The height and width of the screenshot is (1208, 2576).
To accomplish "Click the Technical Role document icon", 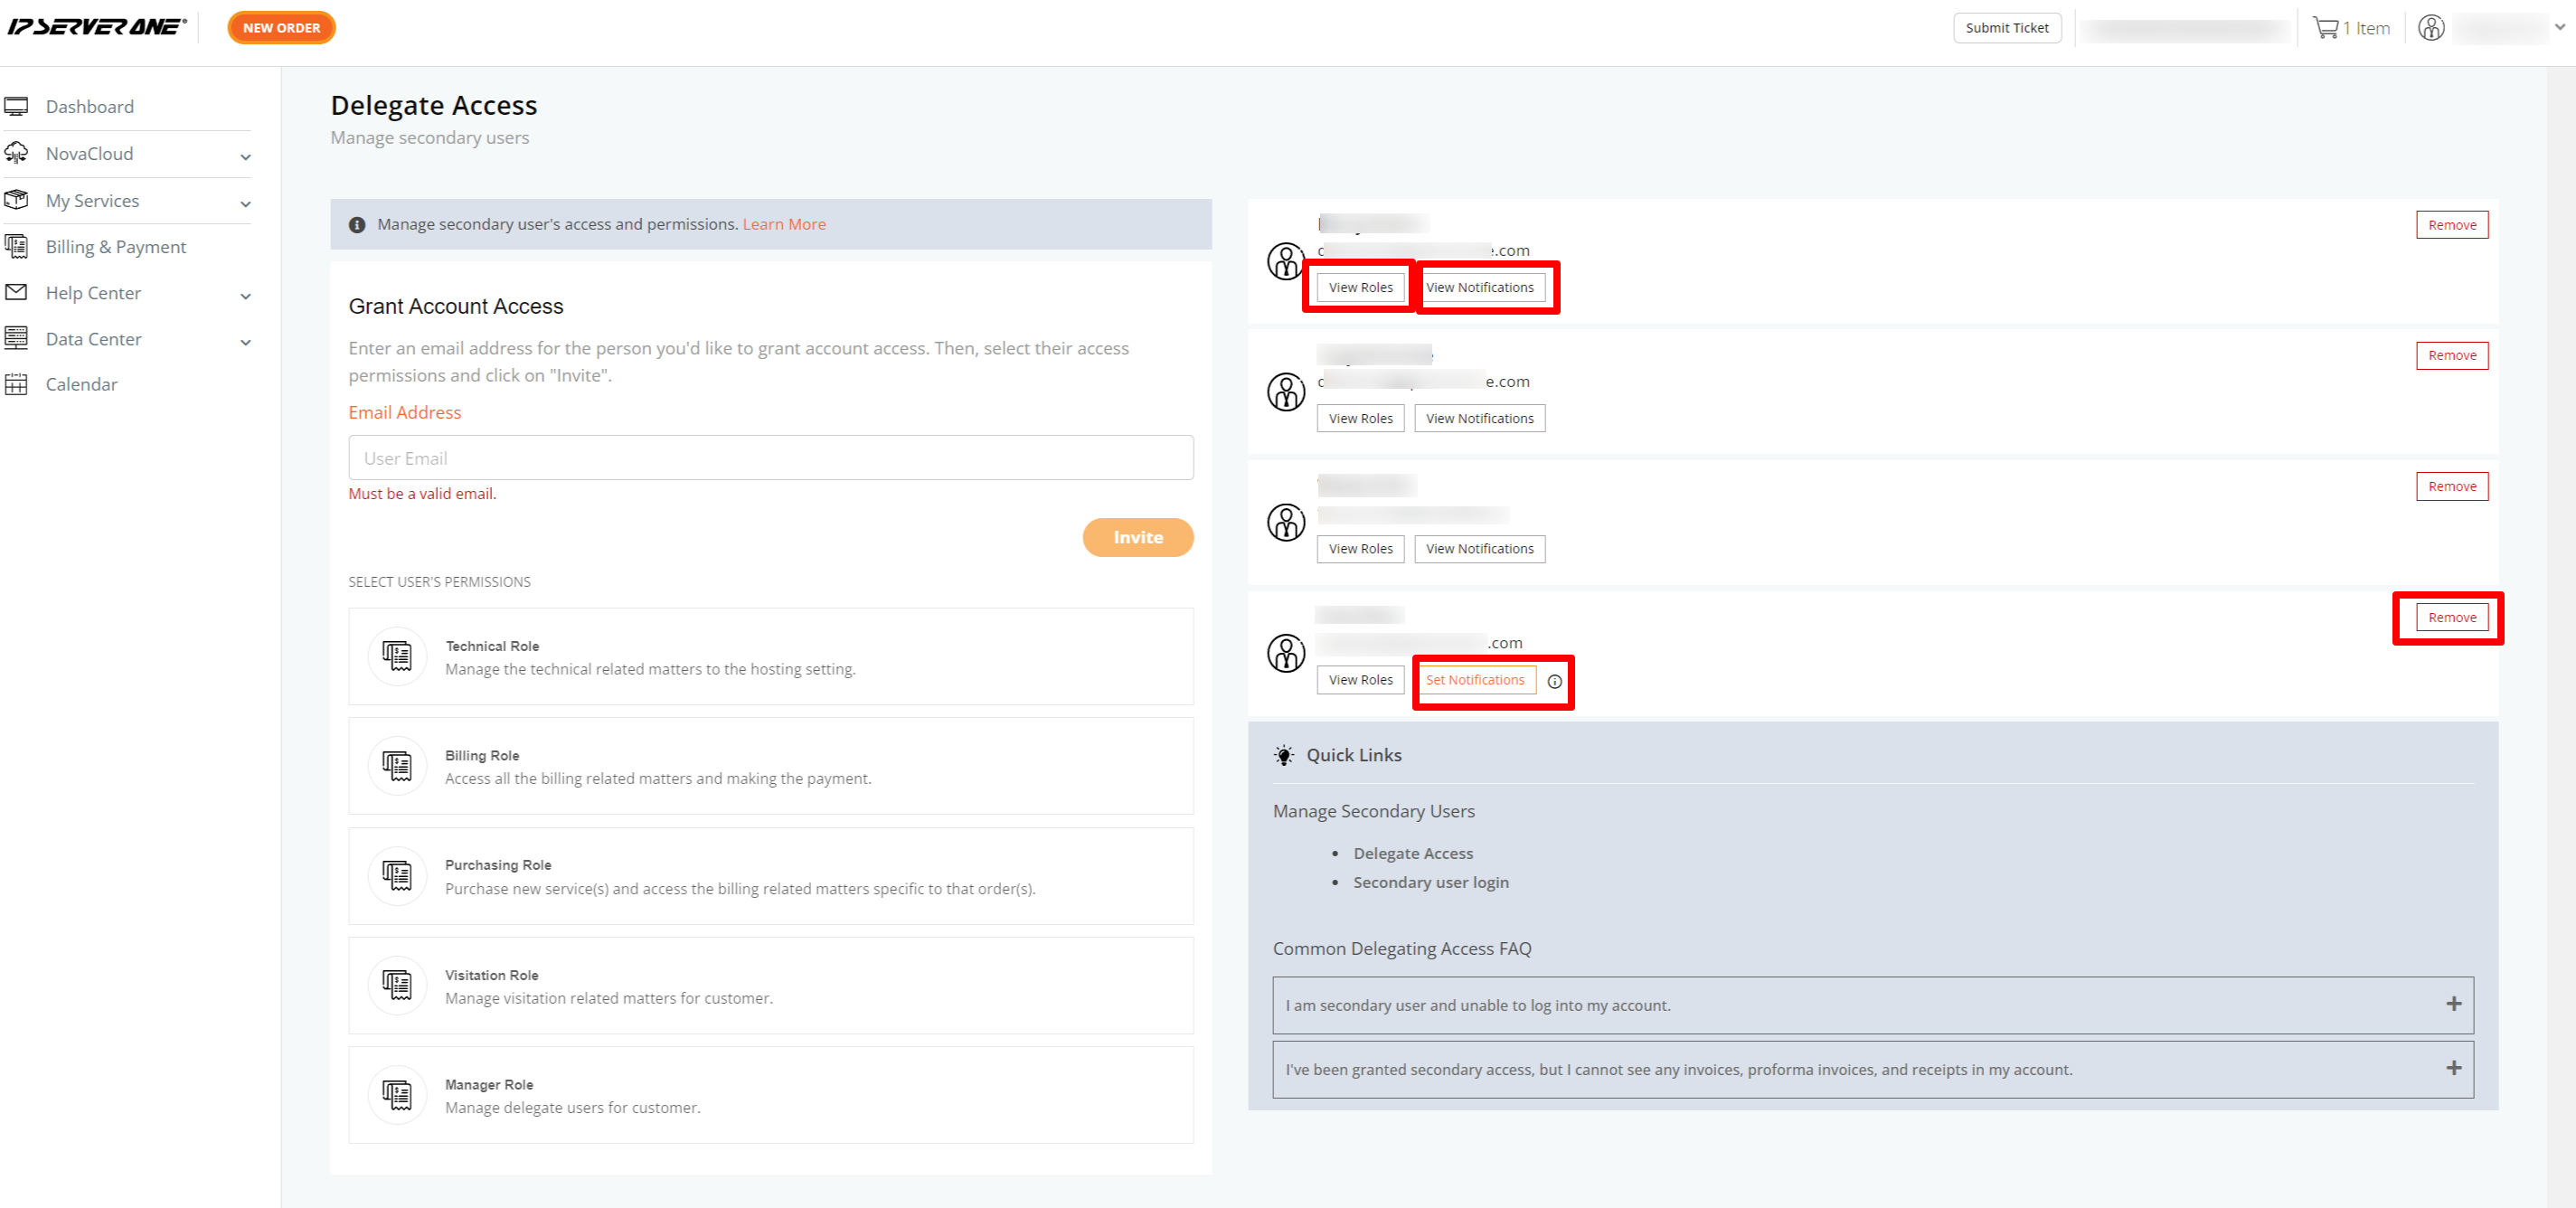I will click(397, 657).
